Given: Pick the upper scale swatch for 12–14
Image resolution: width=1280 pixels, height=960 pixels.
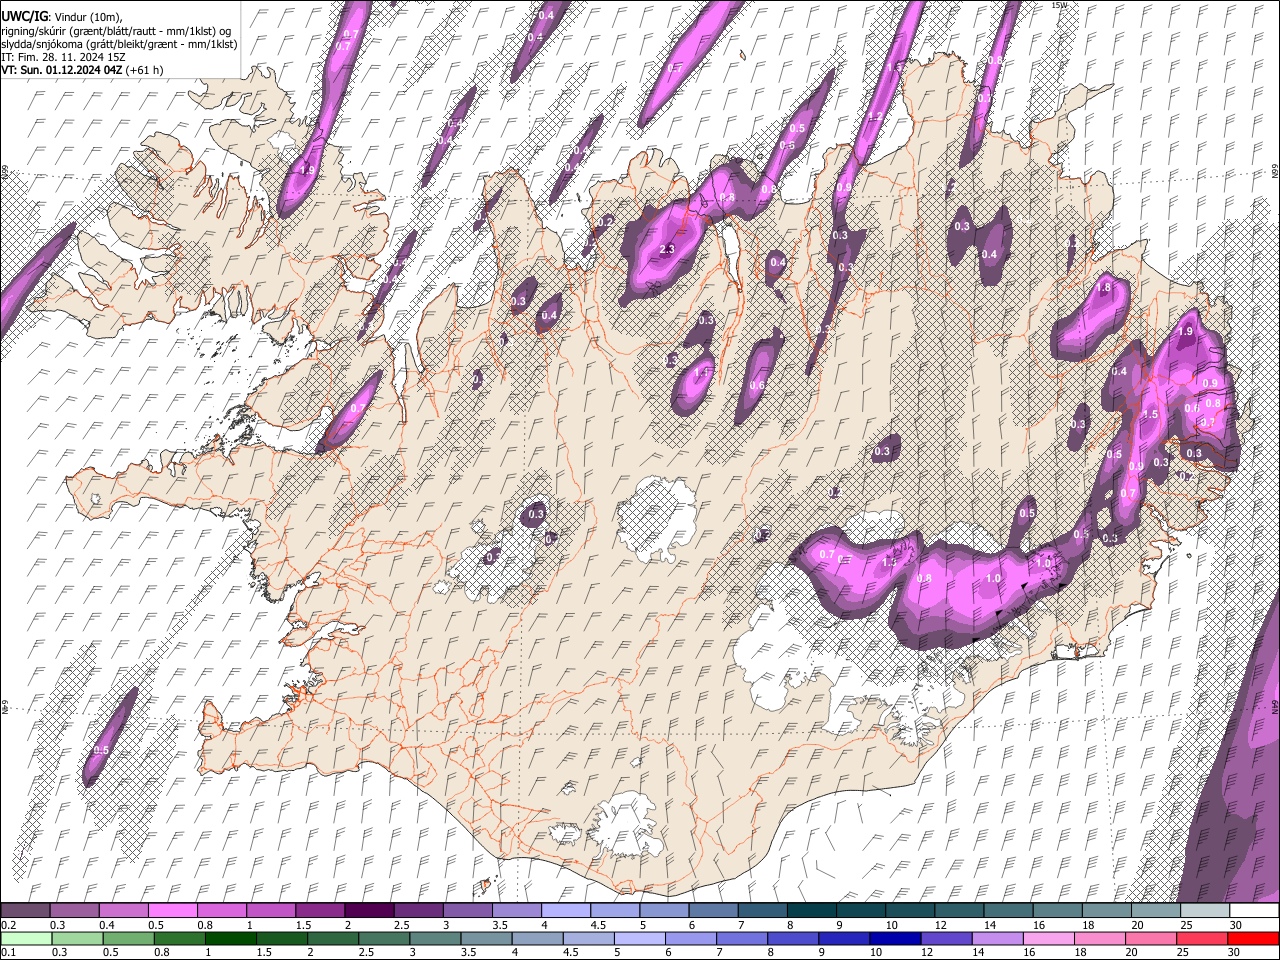Looking at the screenshot, I should coord(957,911).
